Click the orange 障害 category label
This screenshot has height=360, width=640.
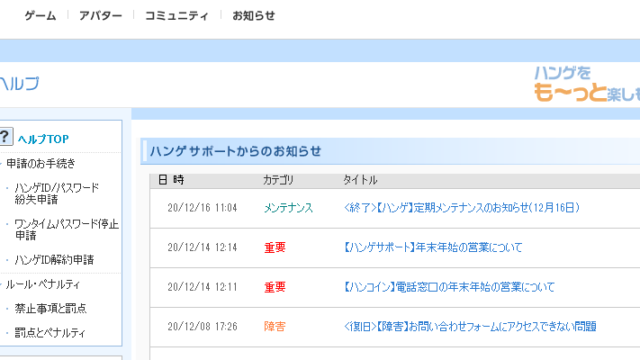[x=275, y=327]
